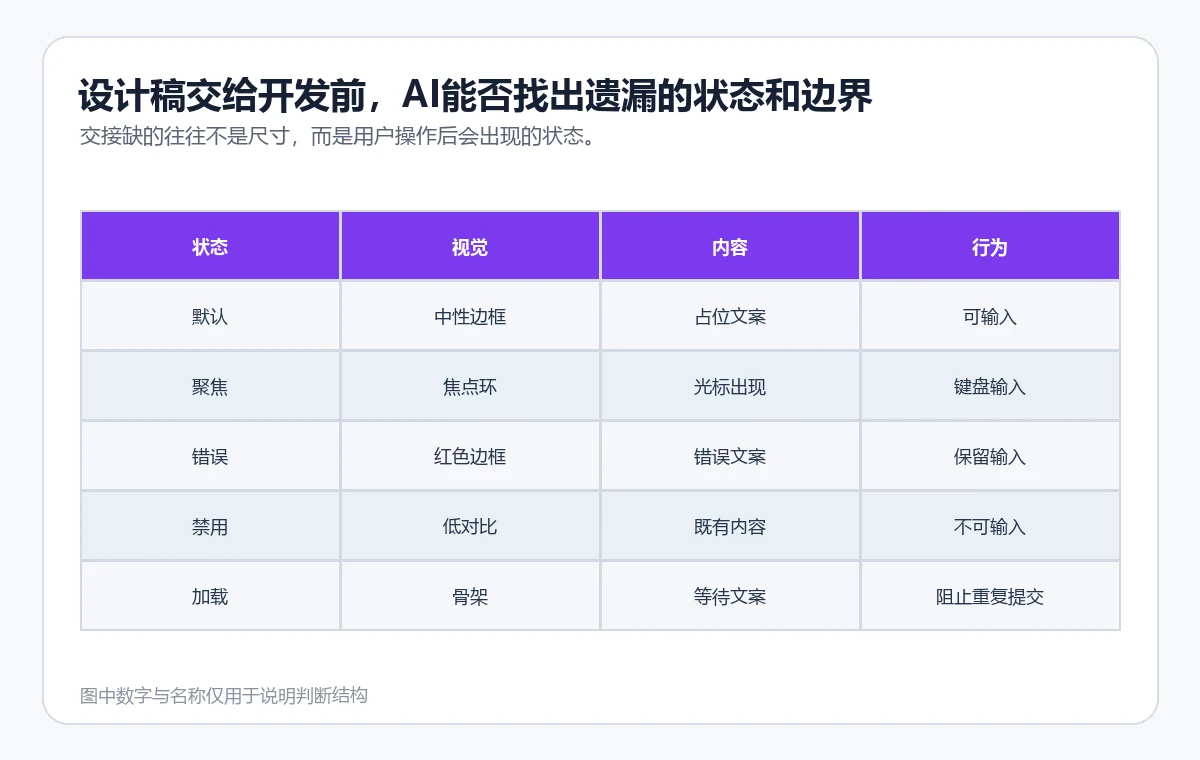The width and height of the screenshot is (1200, 760).
Task: Click the 等待文案 cell
Action: (x=730, y=596)
